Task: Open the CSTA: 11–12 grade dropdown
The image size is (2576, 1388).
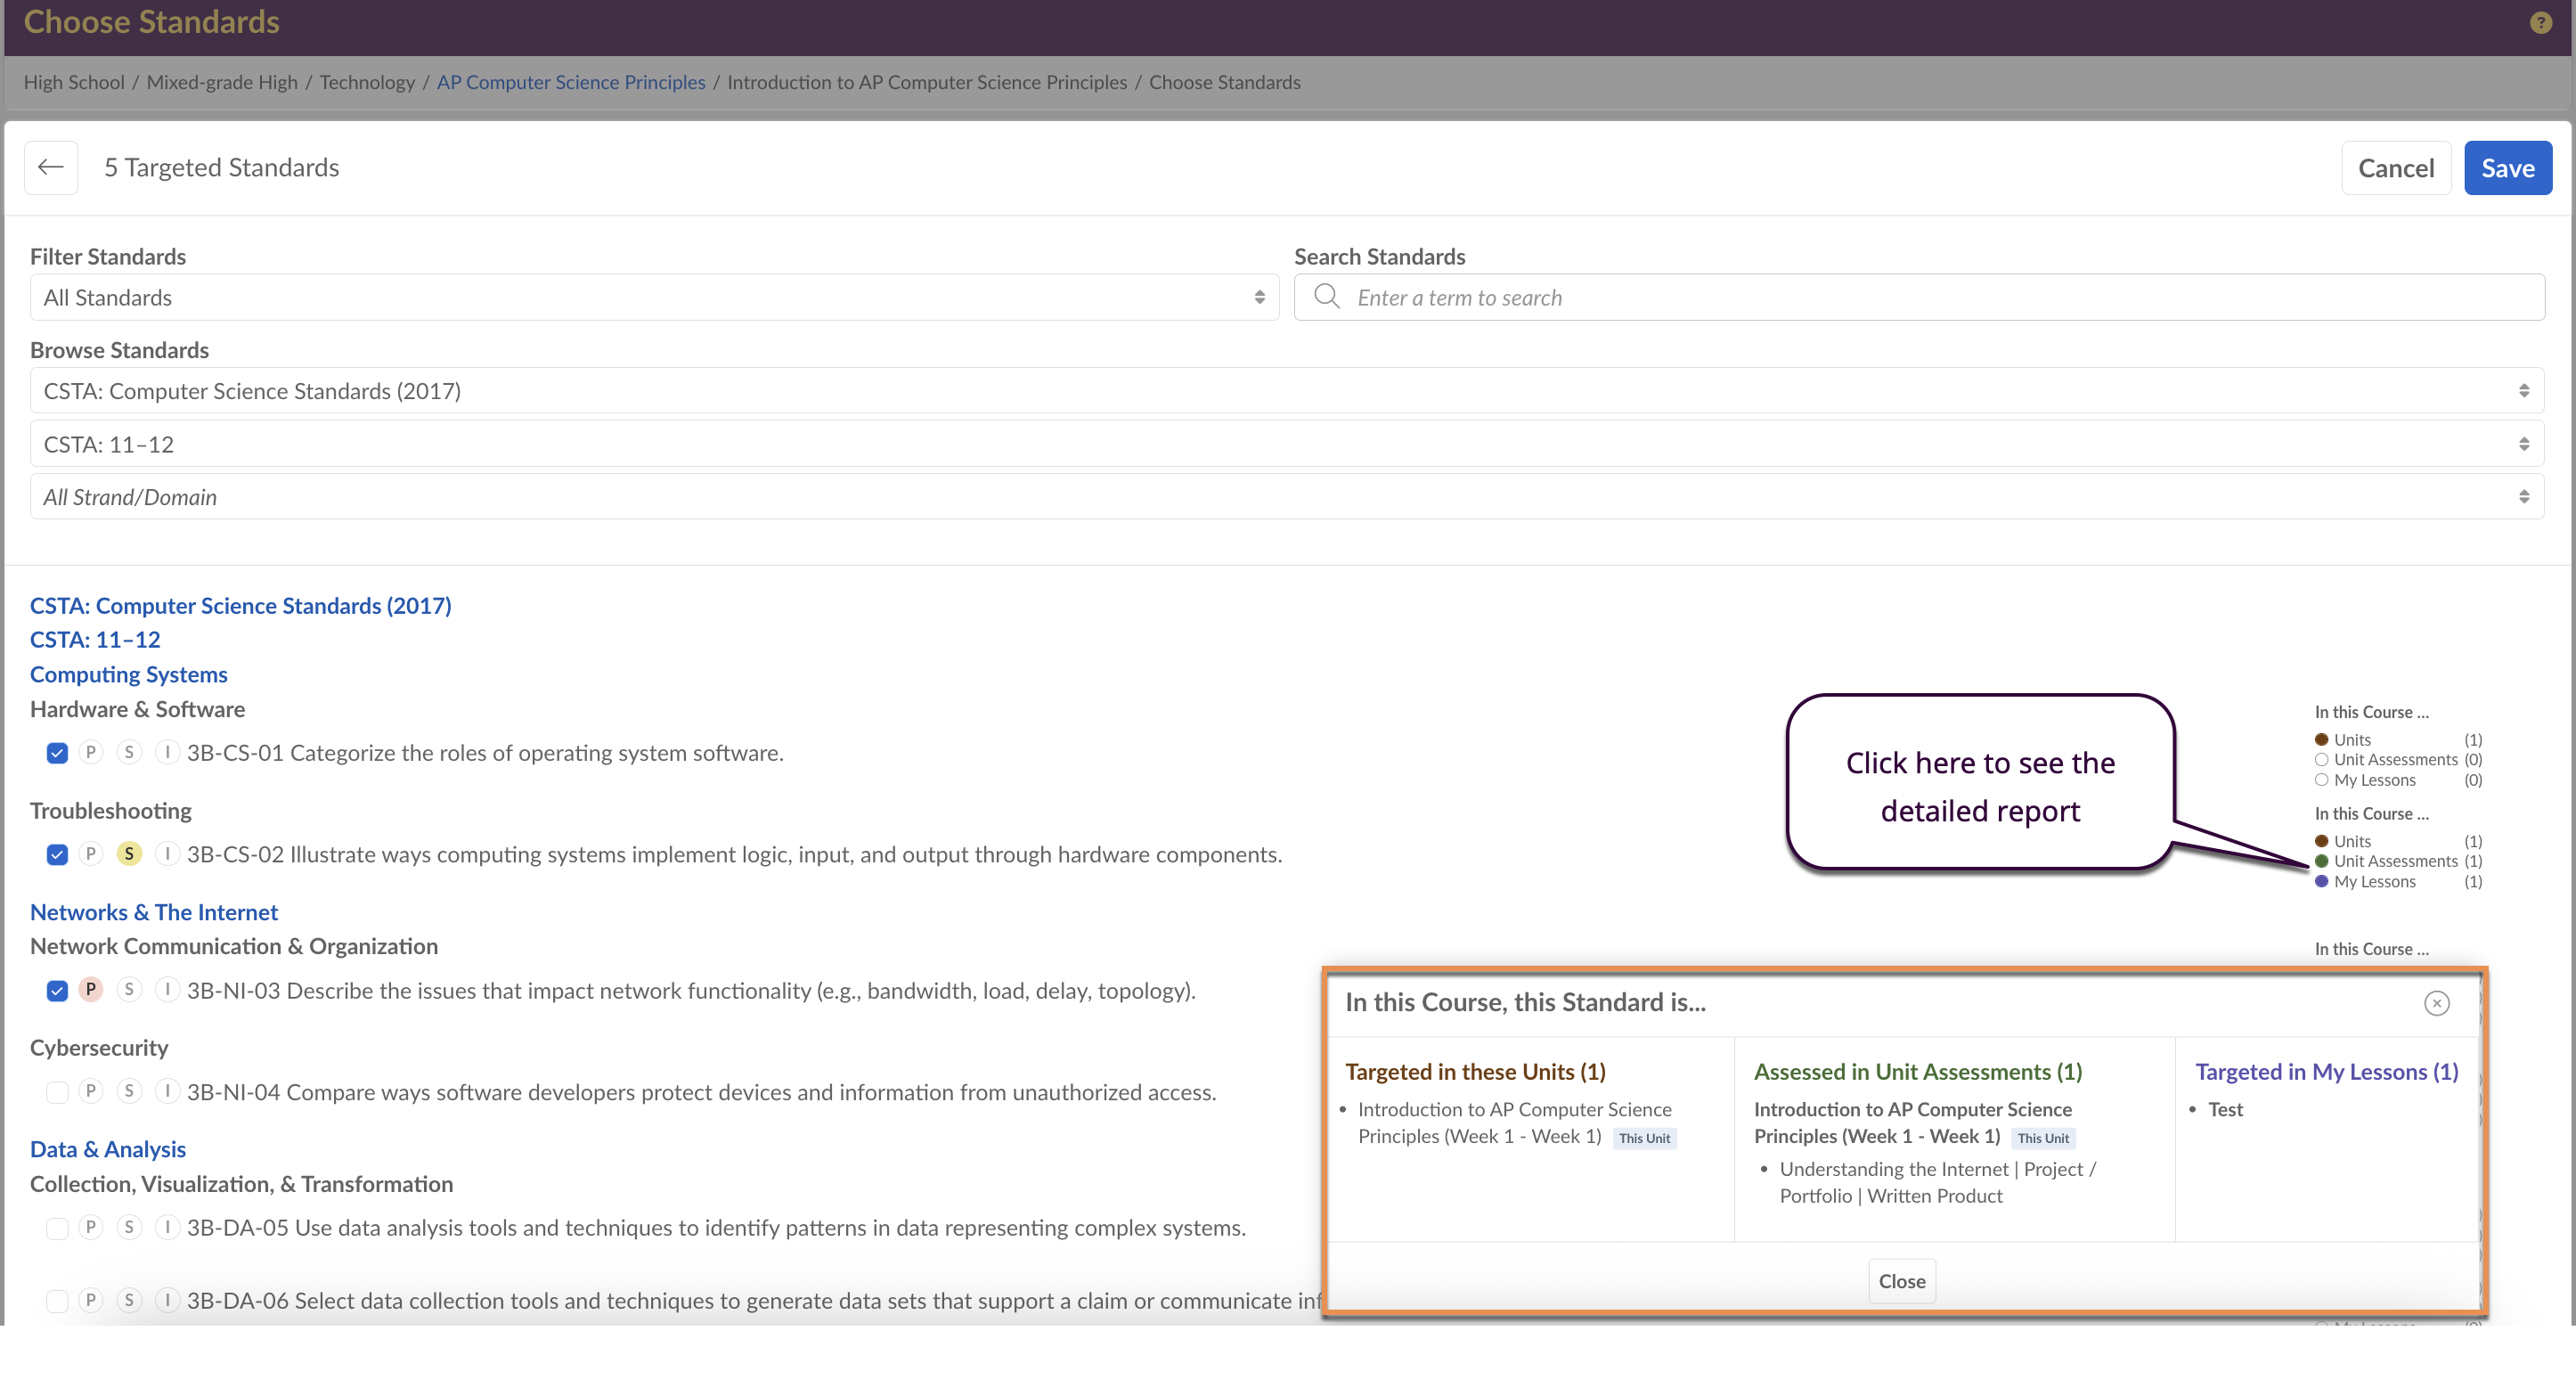Action: [1286, 444]
